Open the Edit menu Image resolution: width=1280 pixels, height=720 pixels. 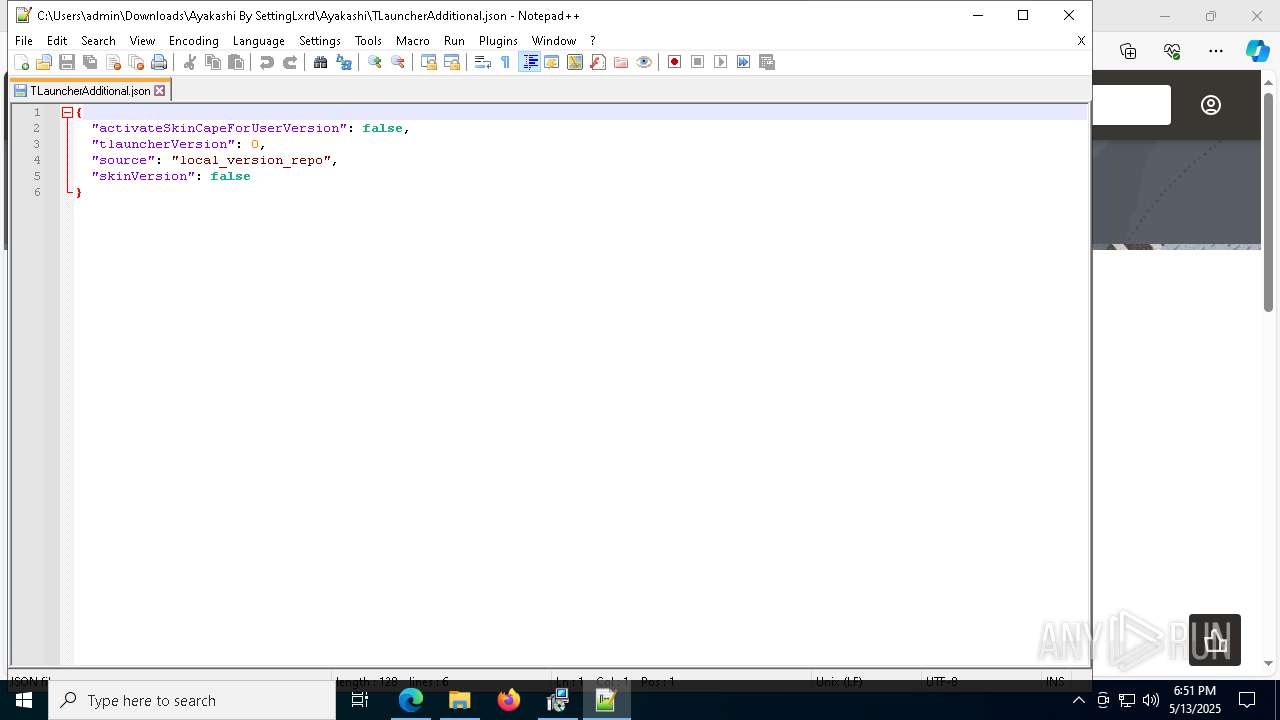coord(57,41)
